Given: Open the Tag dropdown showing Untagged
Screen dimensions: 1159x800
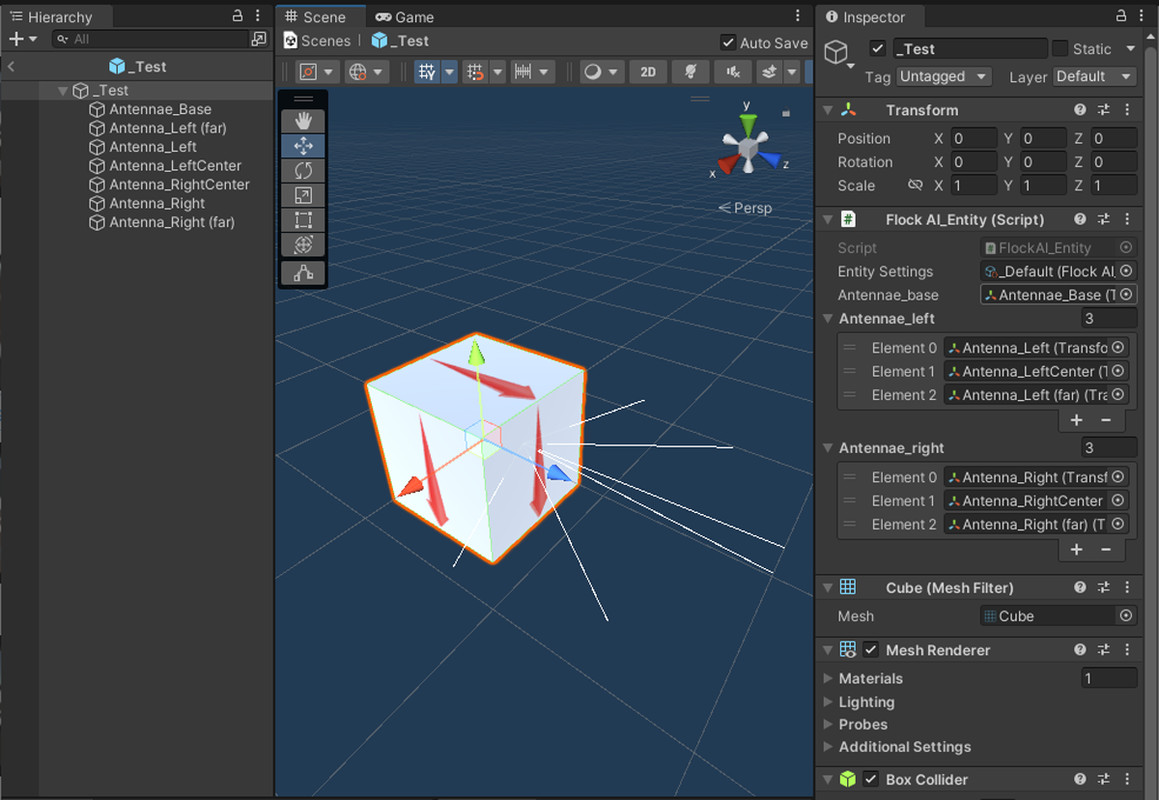Looking at the screenshot, I should 943,76.
